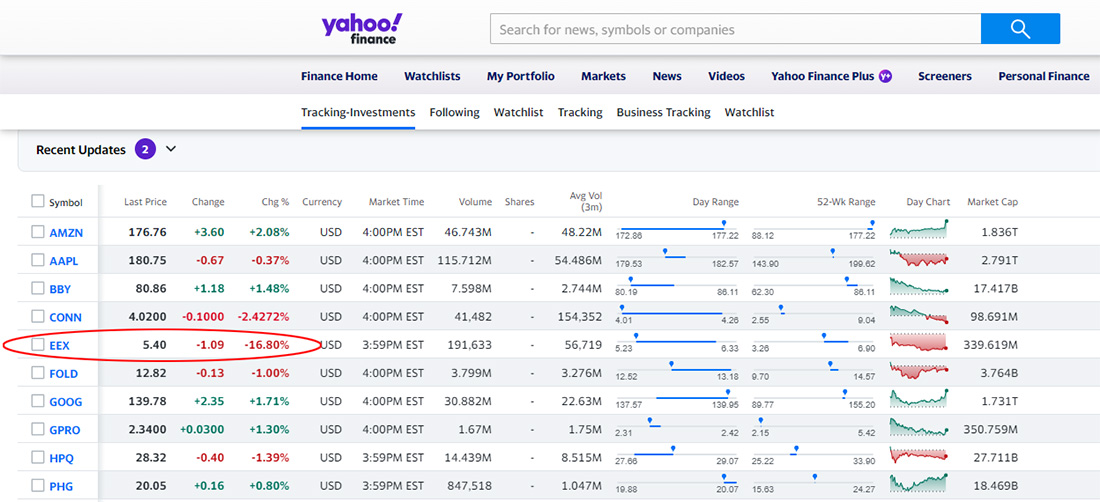Check the EEX row checkbox
The width and height of the screenshot is (1100, 502).
[x=37, y=344]
